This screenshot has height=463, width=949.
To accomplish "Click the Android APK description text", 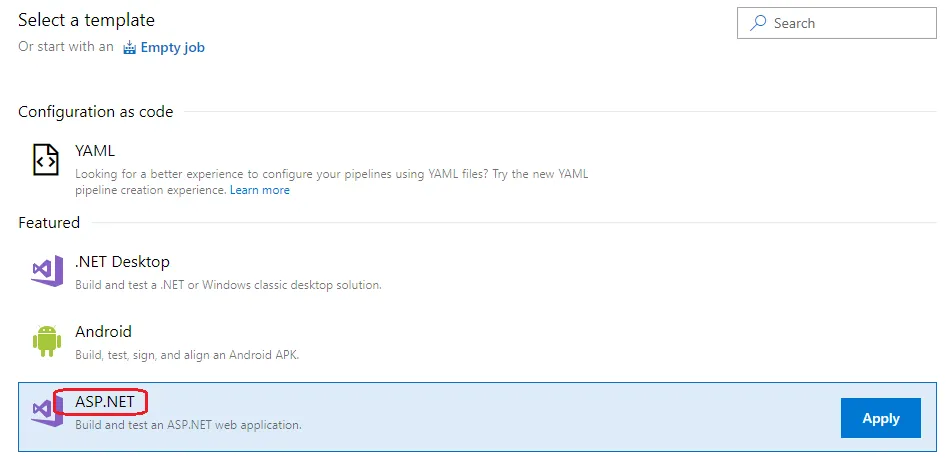I will coord(187,355).
